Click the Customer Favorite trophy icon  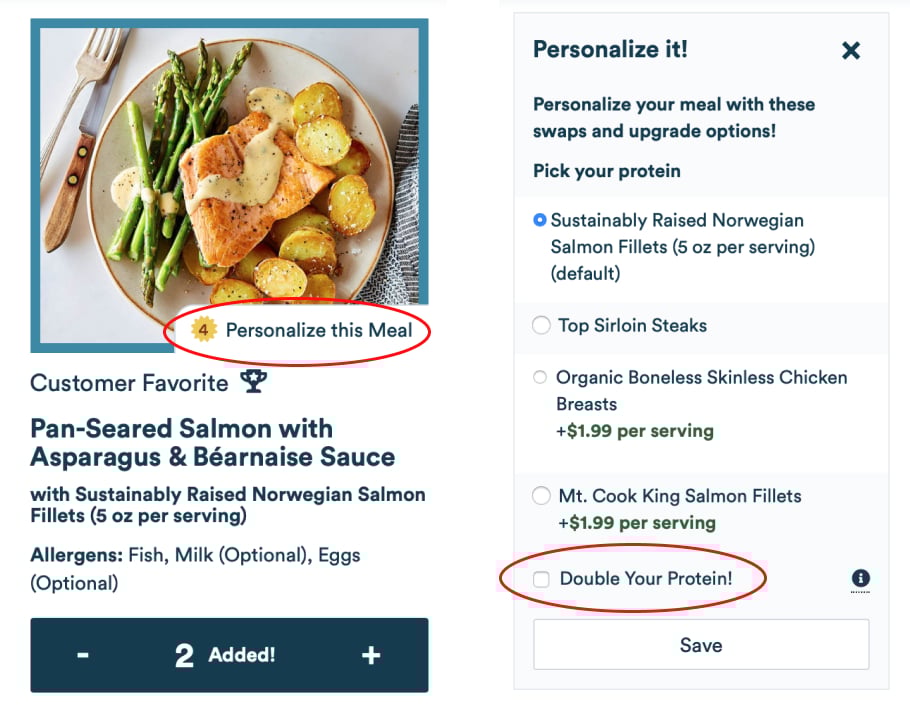click(x=254, y=382)
